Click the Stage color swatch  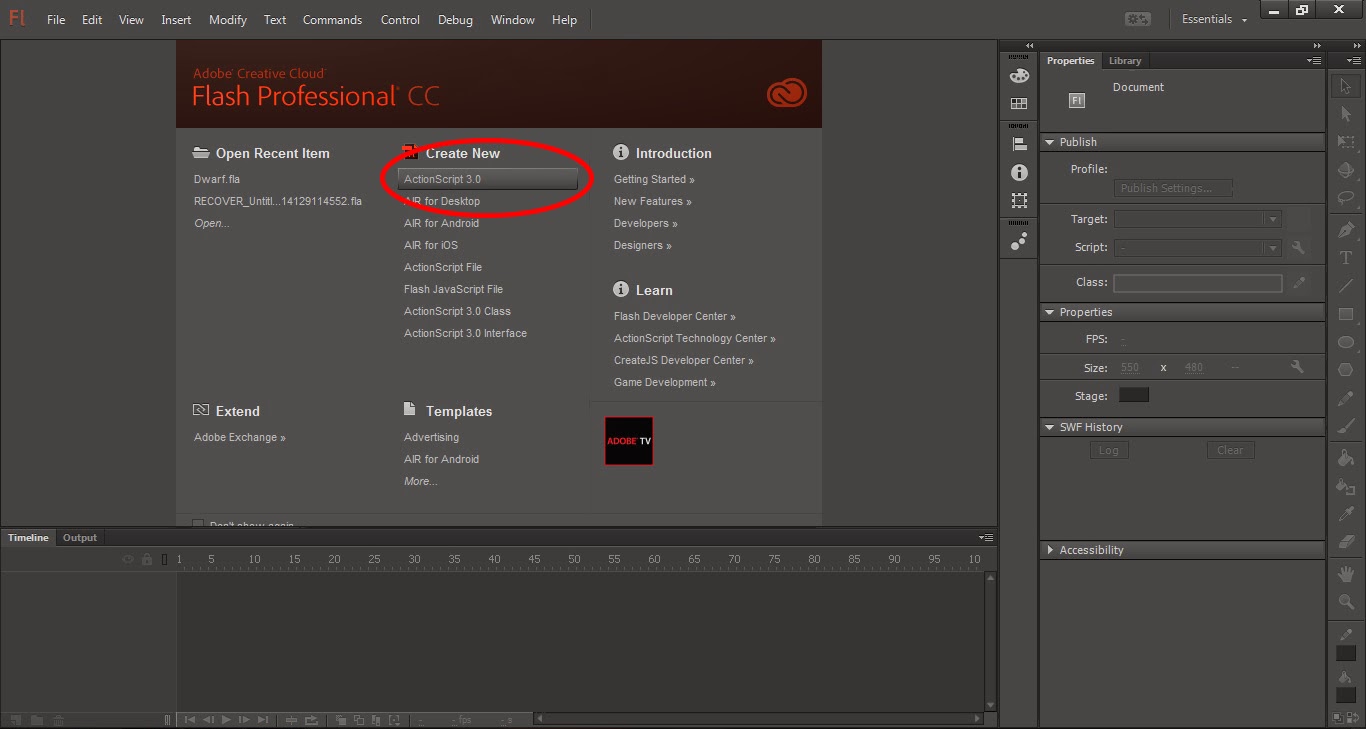1133,395
